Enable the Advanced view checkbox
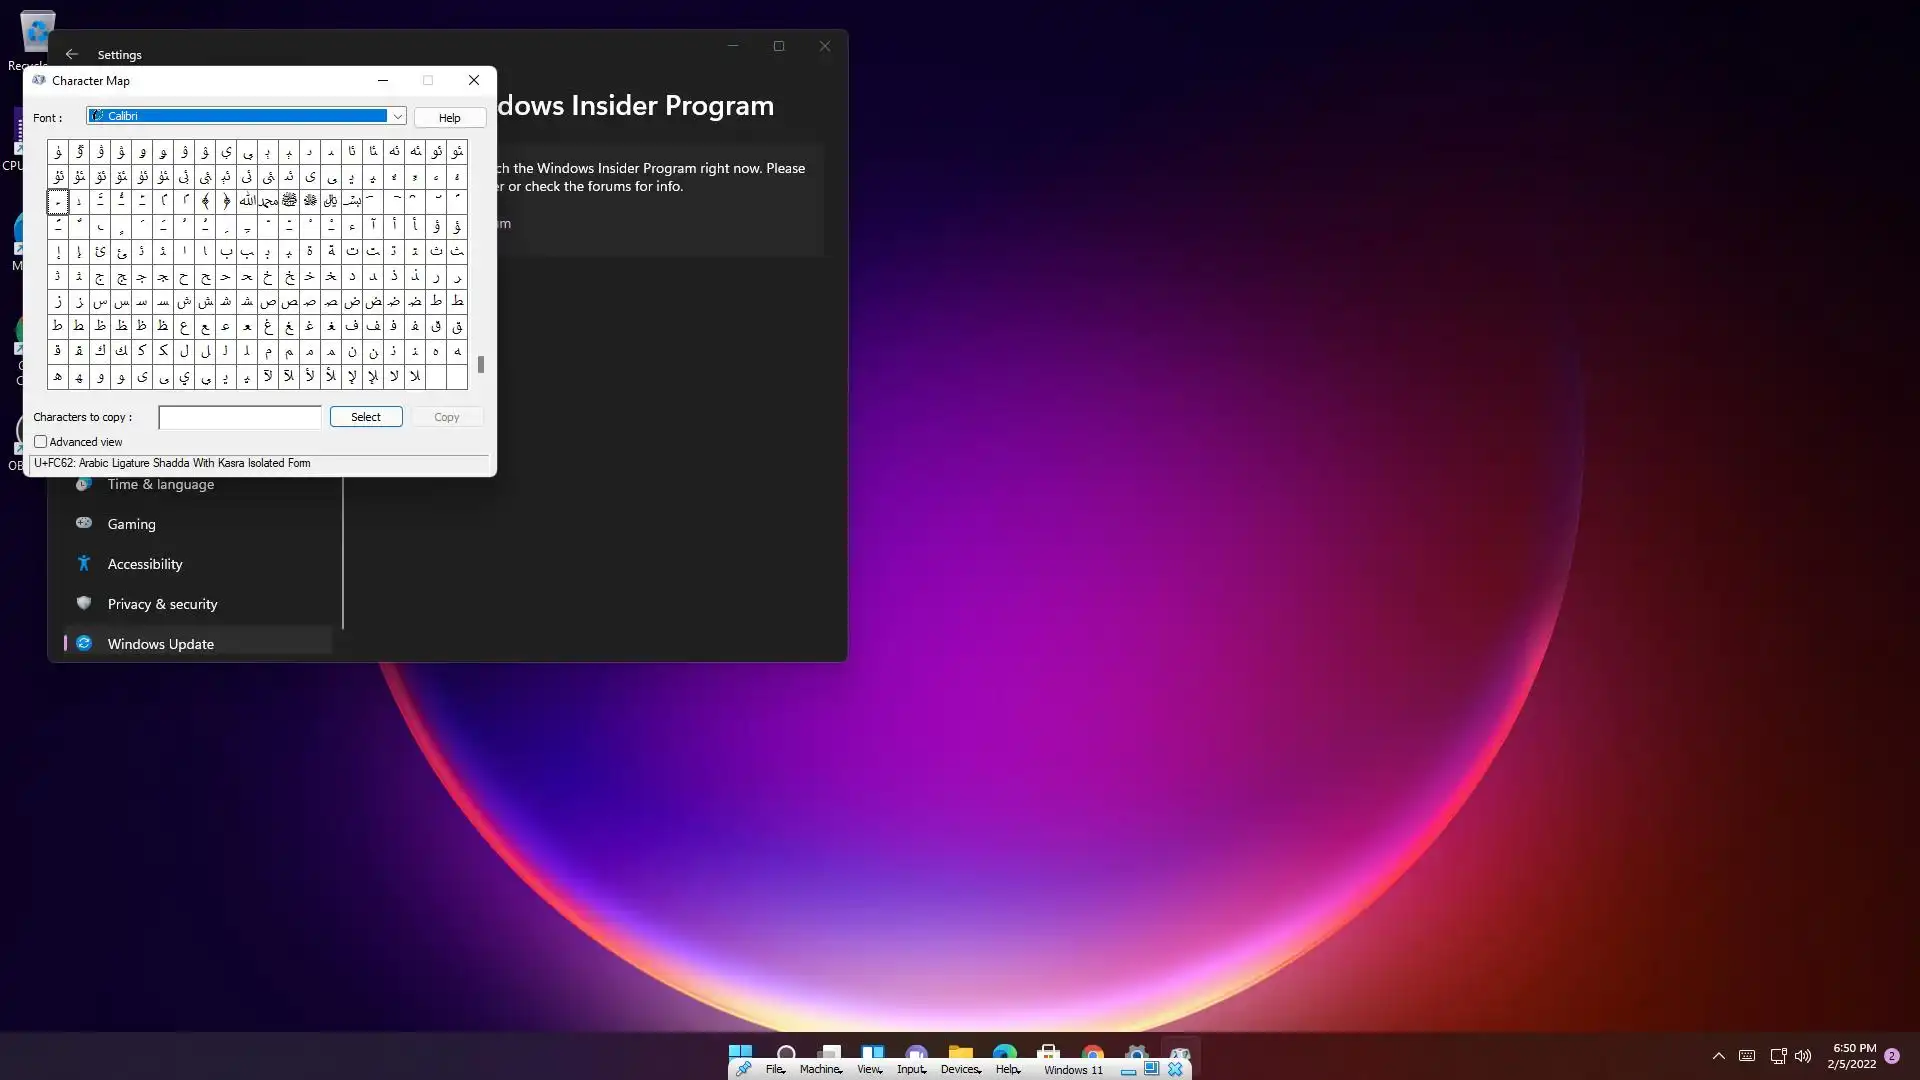Image resolution: width=1920 pixels, height=1080 pixels. (41, 442)
